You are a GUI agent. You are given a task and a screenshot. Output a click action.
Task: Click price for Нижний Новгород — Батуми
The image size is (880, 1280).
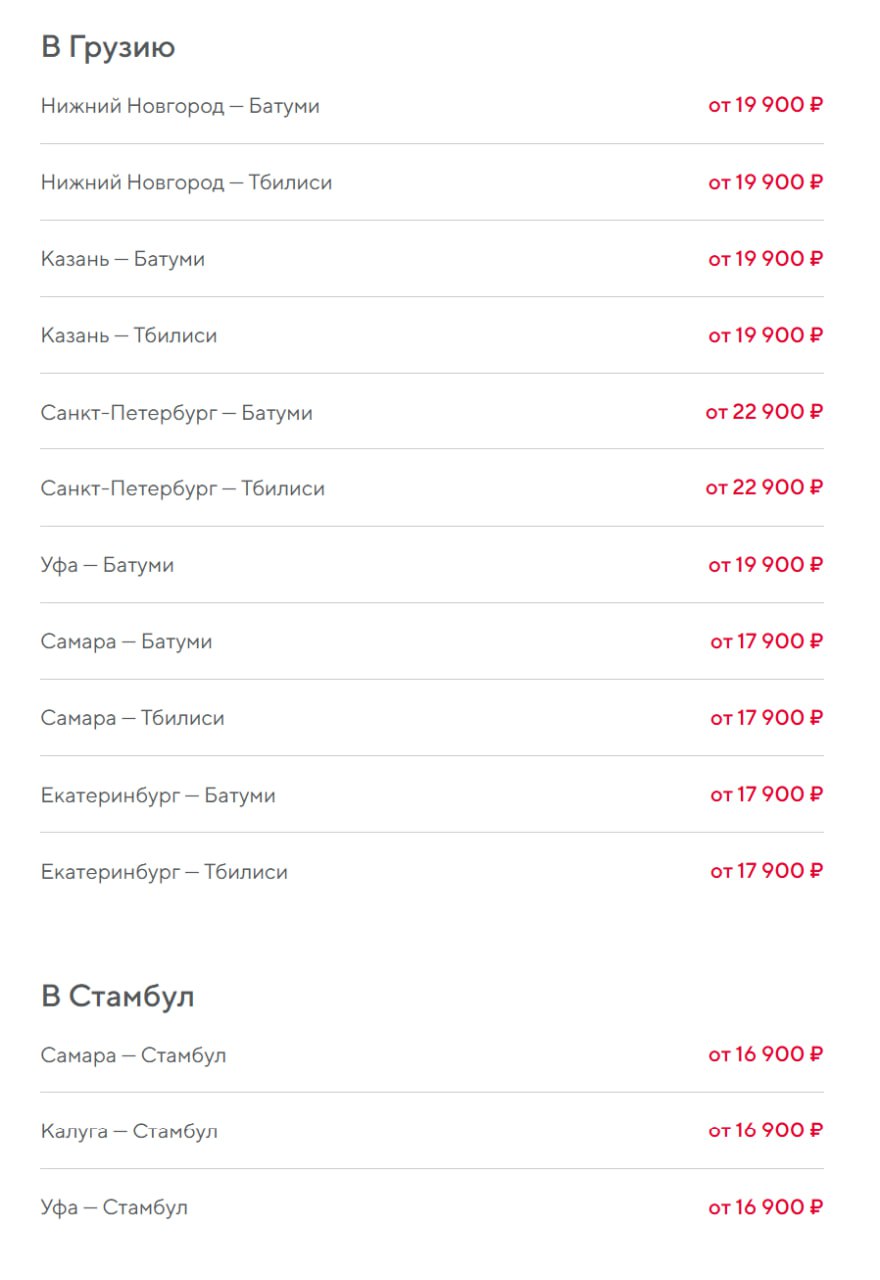[x=765, y=105]
